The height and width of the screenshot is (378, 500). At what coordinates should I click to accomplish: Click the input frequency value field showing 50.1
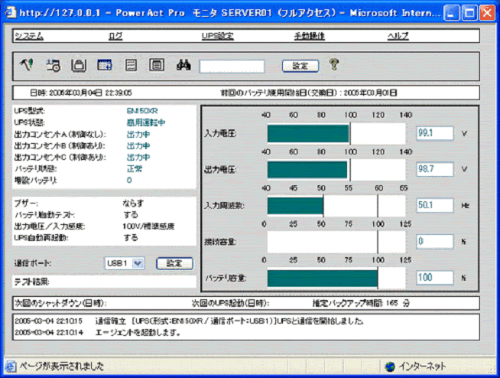point(435,205)
